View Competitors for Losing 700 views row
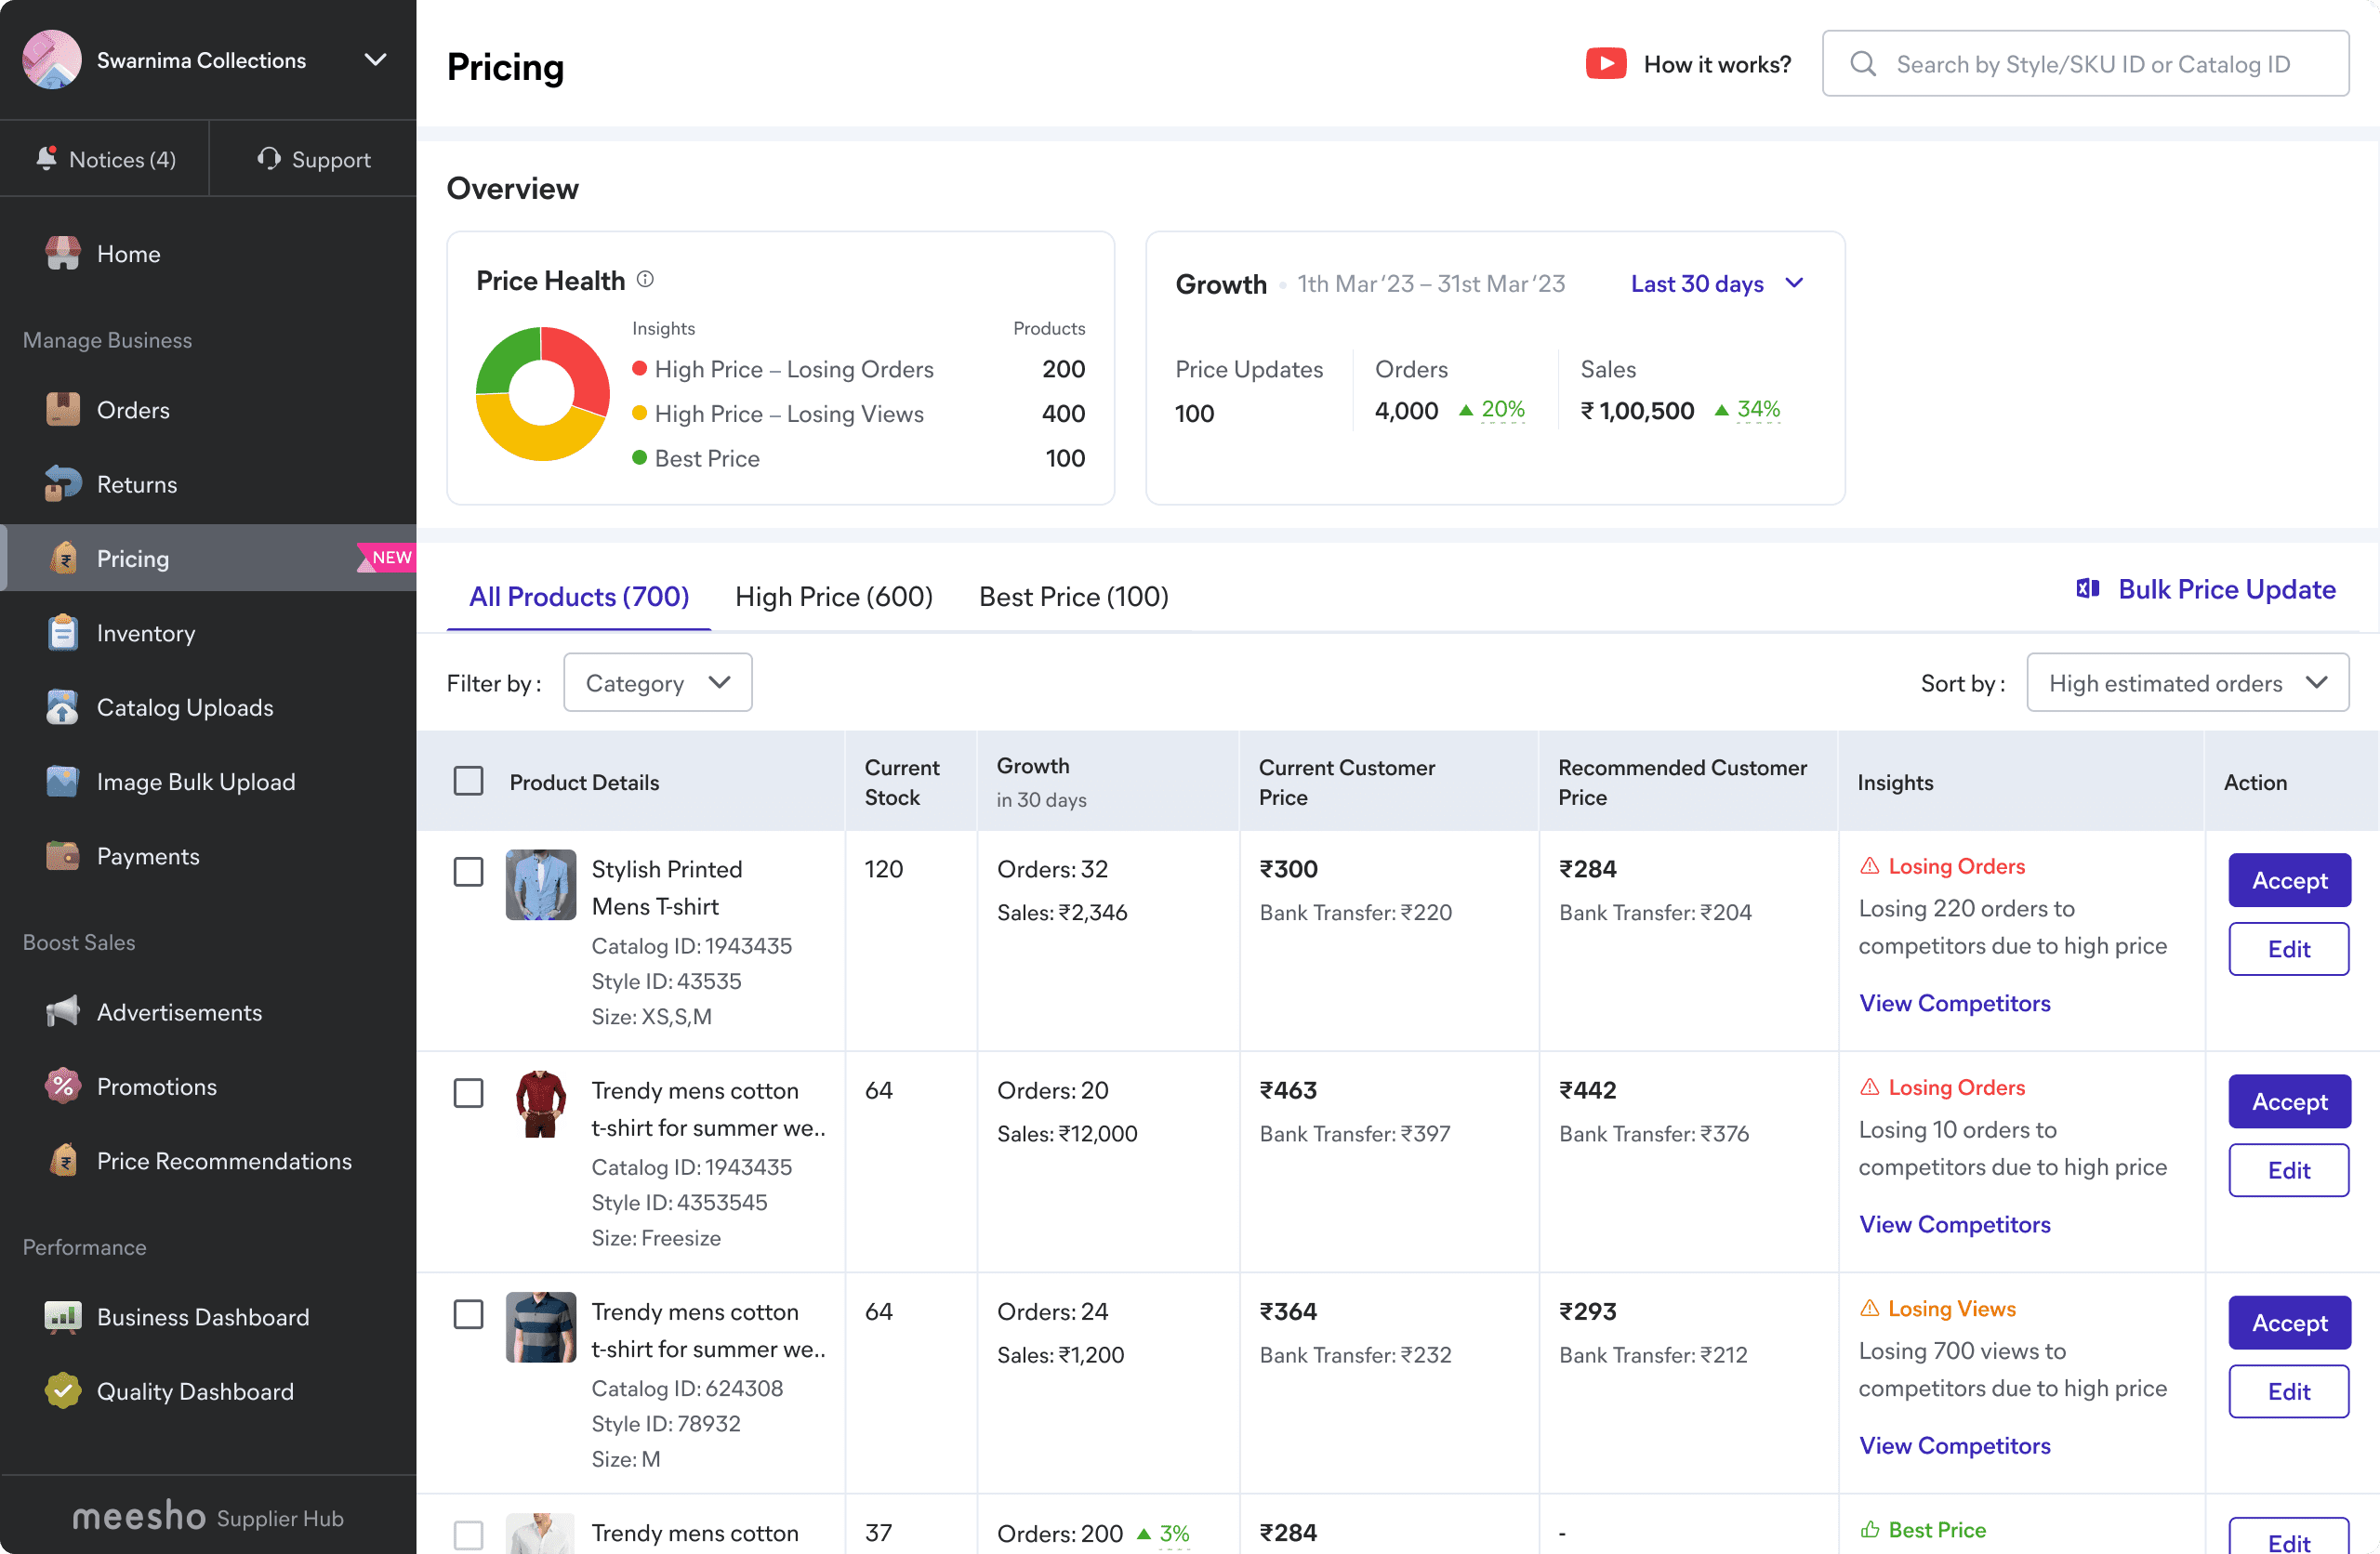Image resolution: width=2380 pixels, height=1554 pixels. pyautogui.click(x=1955, y=1445)
